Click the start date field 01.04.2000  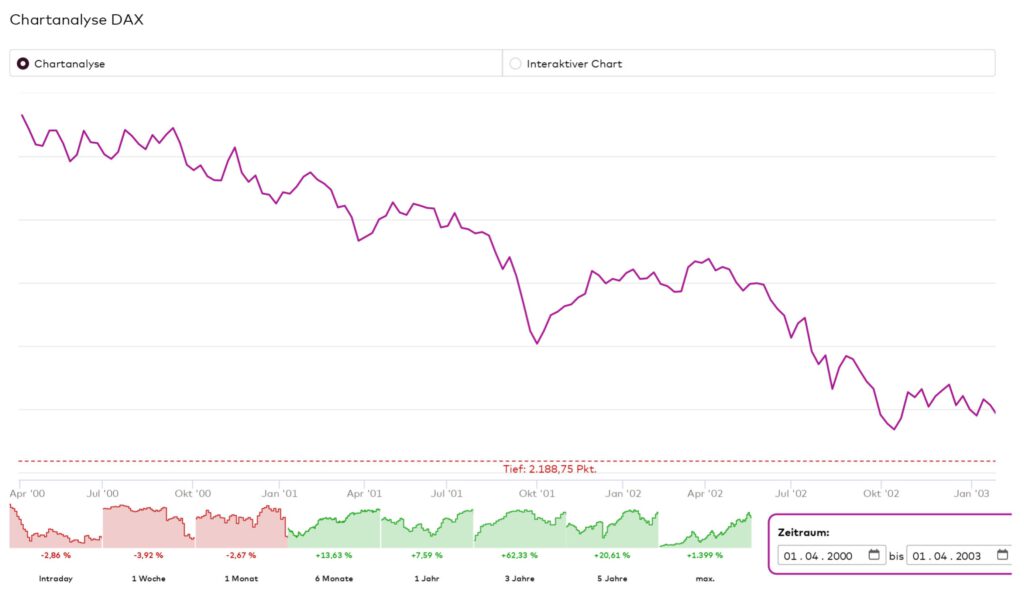831,555
